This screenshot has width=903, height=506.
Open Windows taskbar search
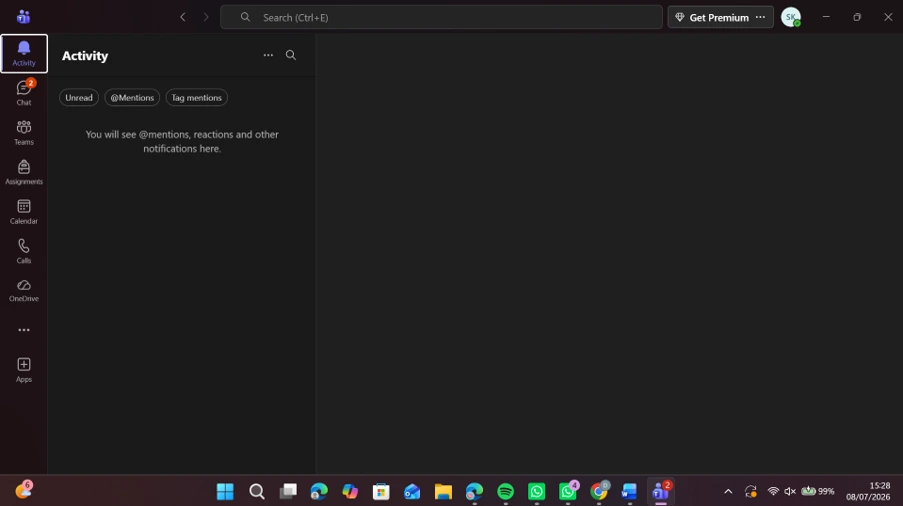pyautogui.click(x=257, y=491)
